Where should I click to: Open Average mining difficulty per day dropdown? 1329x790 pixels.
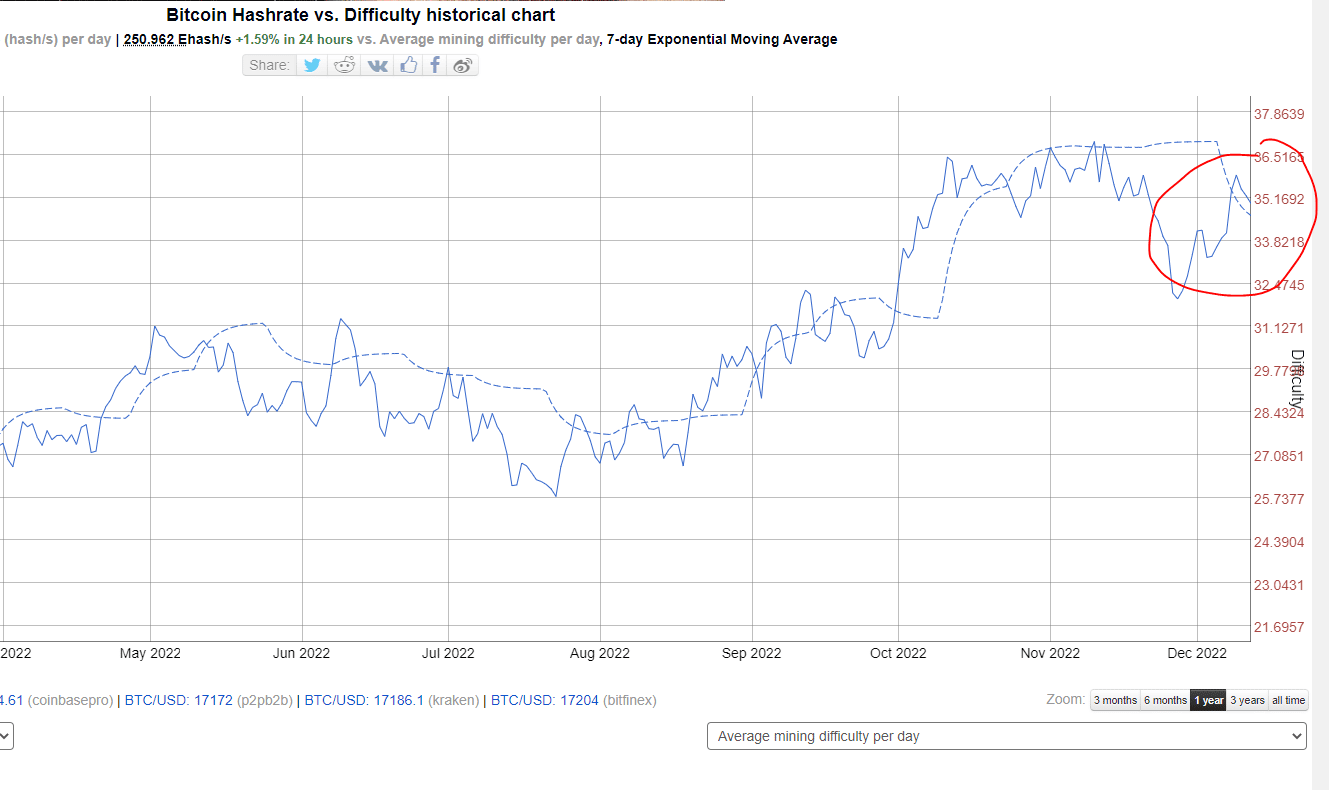point(1006,736)
